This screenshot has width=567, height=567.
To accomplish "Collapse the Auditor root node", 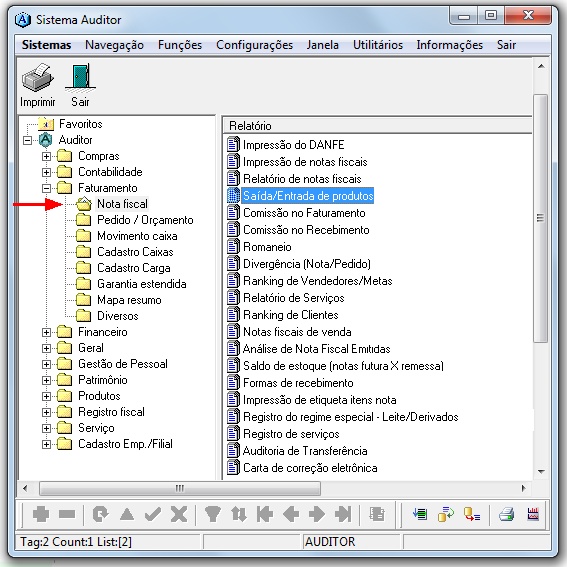I will [27, 140].
